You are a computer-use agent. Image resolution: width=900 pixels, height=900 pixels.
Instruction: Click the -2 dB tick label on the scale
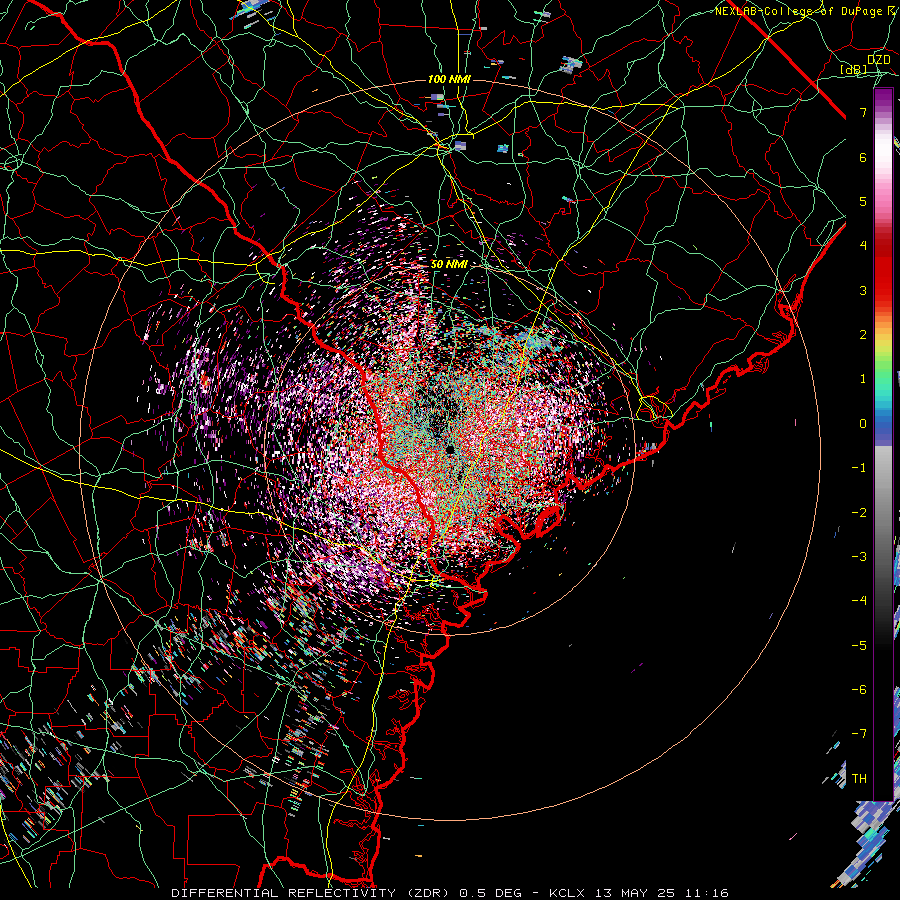point(859,513)
